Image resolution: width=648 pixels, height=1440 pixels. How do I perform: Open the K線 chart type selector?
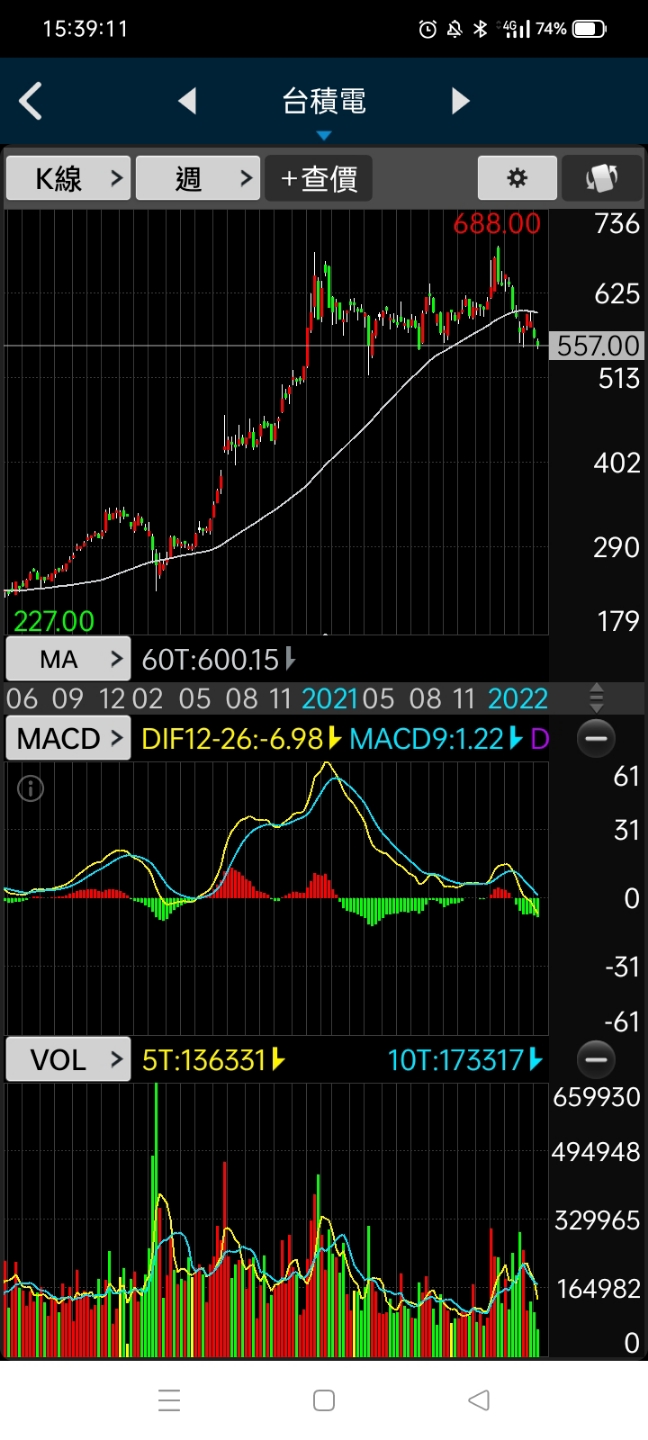[x=68, y=179]
